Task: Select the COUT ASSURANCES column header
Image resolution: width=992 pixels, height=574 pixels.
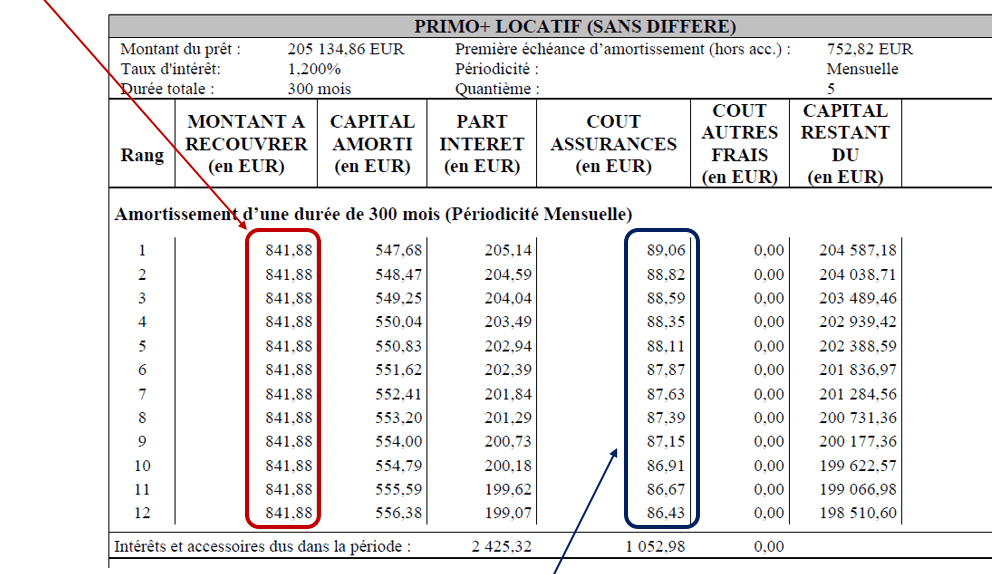Action: coord(613,144)
